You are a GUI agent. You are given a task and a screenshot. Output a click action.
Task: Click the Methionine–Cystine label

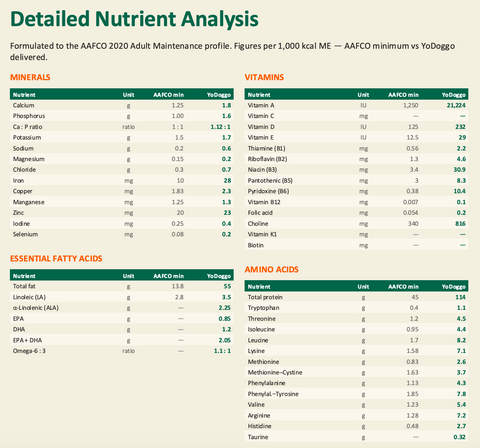pyautogui.click(x=275, y=373)
